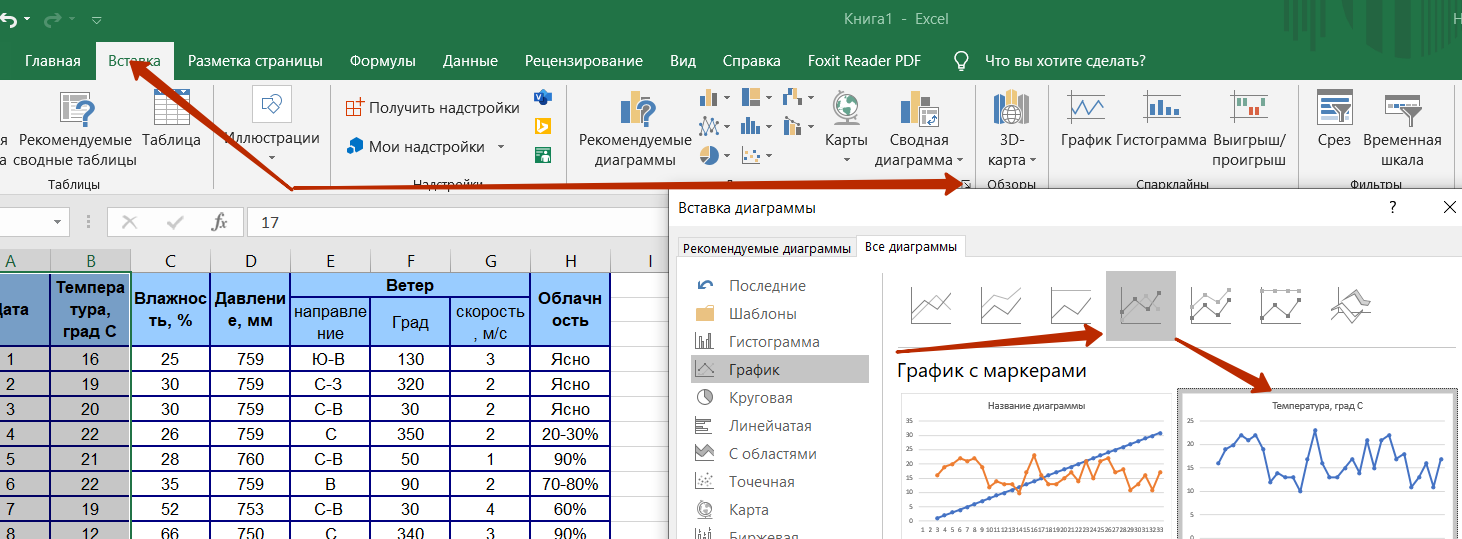The width and height of the screenshot is (1462, 539).
Task: Expand the My Add-ins (Мои надстройки) dropdown
Action: tap(501, 147)
